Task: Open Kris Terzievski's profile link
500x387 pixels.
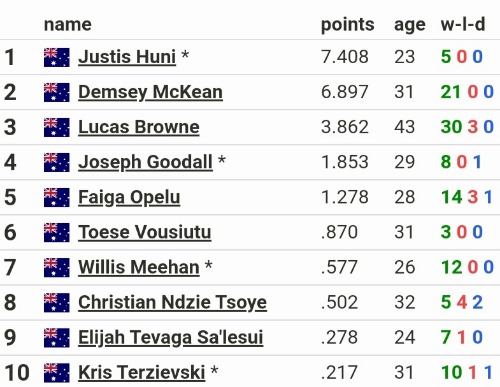Action: [142, 373]
